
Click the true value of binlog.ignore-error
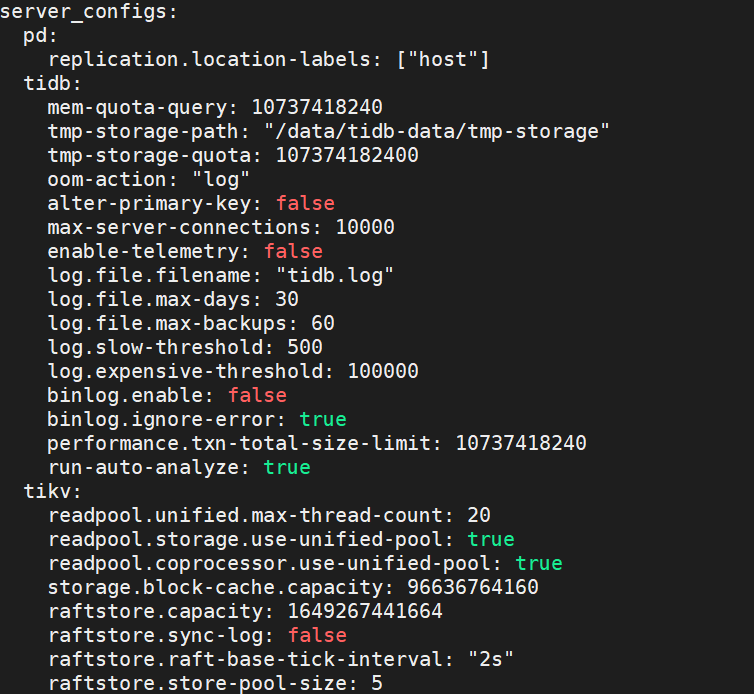pyautogui.click(x=323, y=419)
